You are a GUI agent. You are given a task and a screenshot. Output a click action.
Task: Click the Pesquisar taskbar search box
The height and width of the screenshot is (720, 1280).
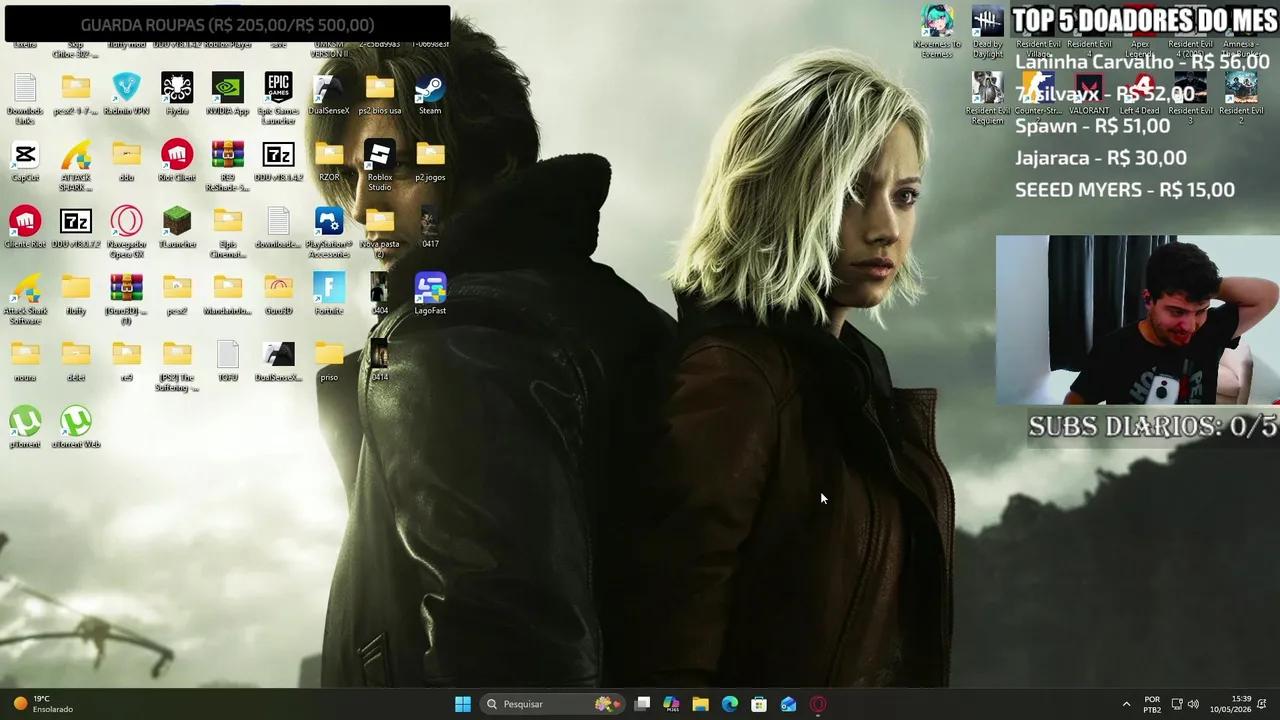pyautogui.click(x=553, y=704)
